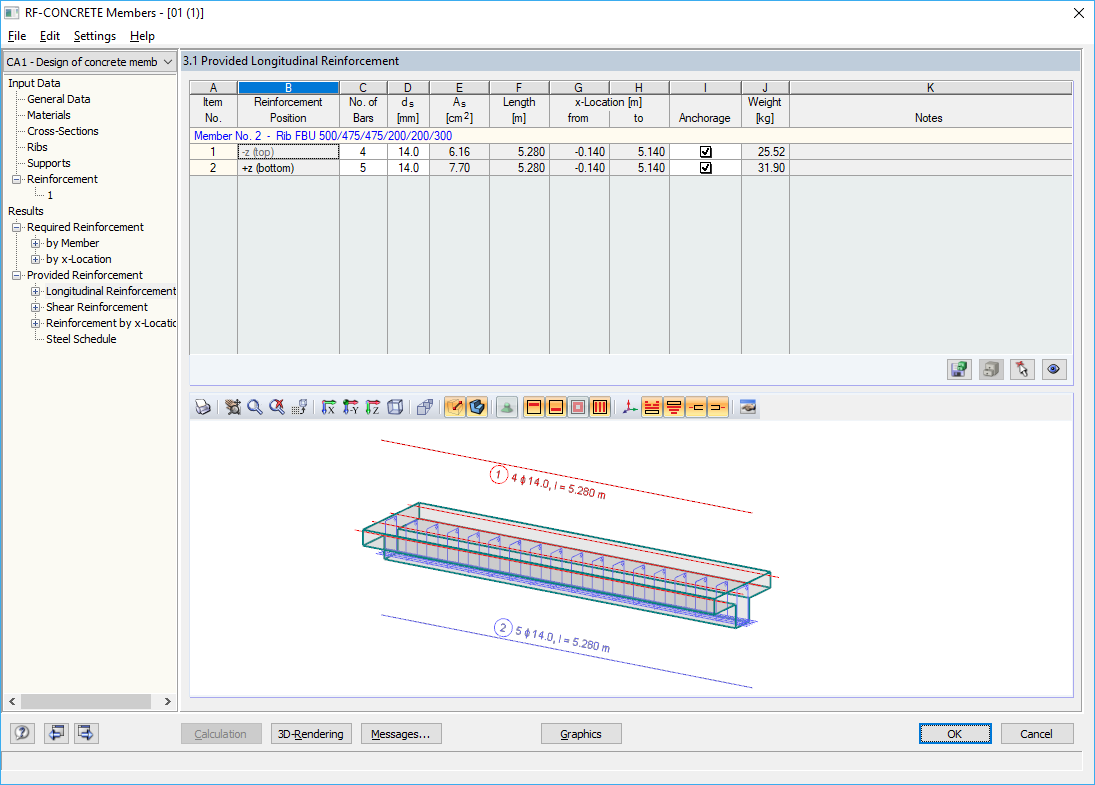This screenshot has width=1095, height=785.
Task: Confirm with the OK button
Action: (955, 734)
